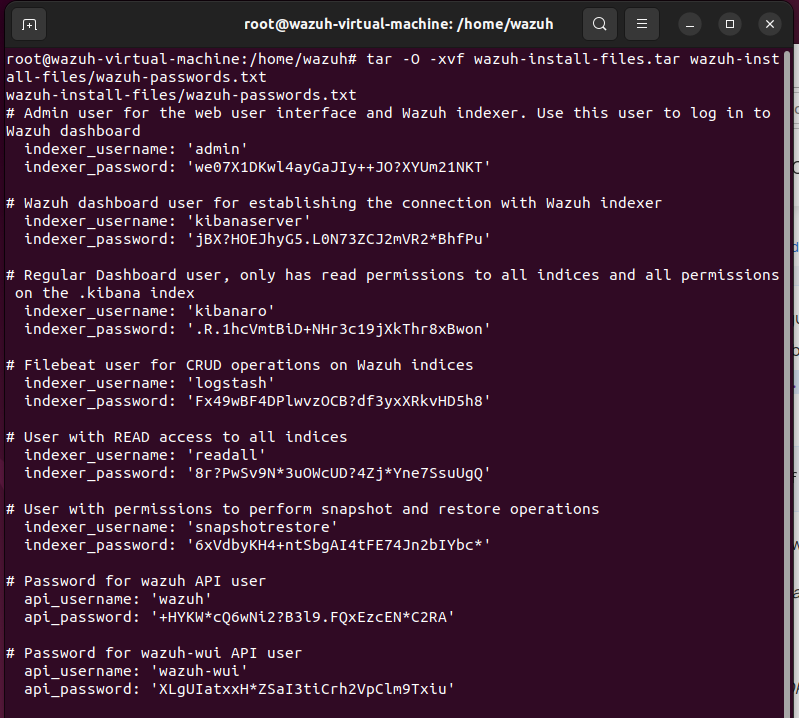
Task: Open a new terminal tab
Action: pos(29,24)
